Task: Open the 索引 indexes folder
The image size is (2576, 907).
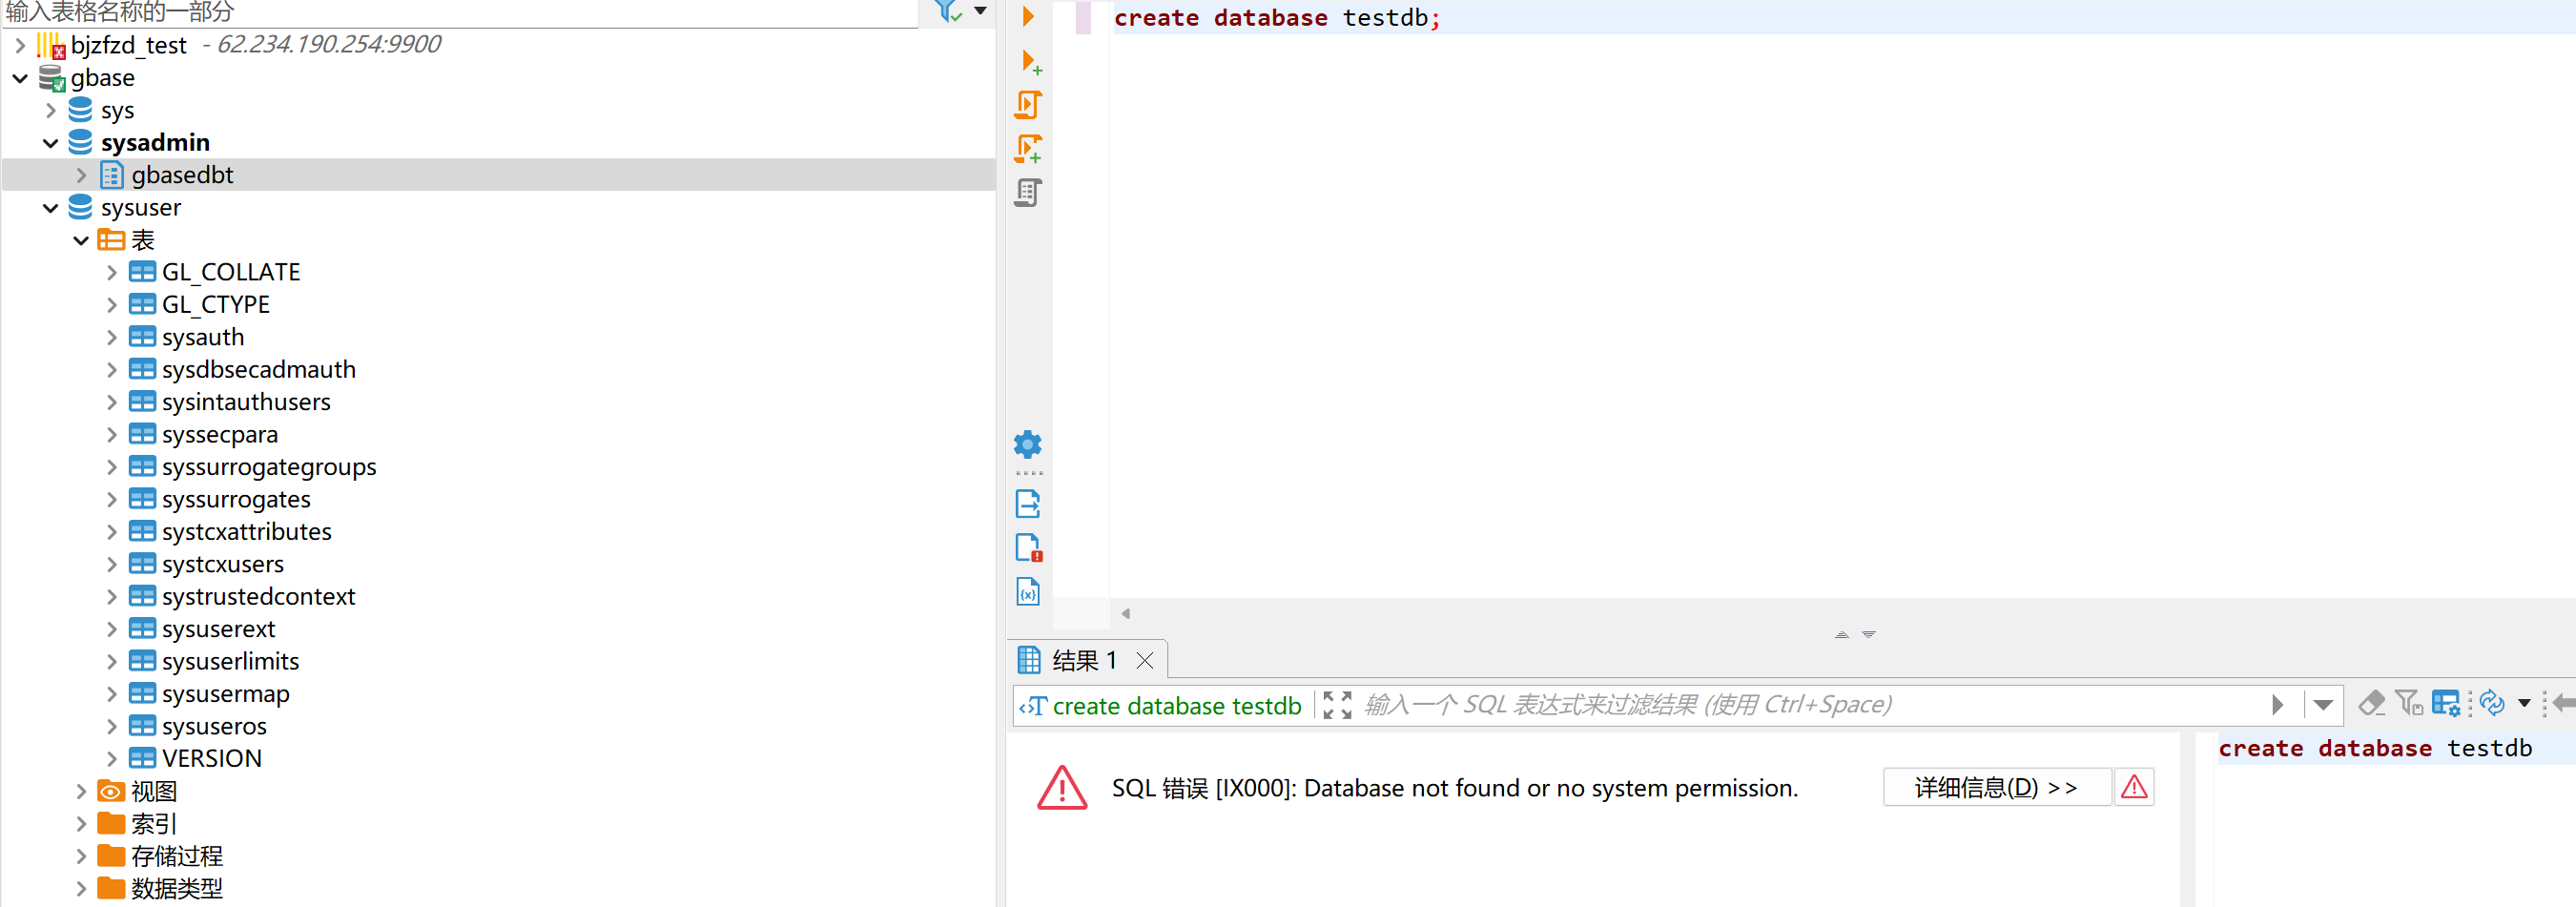Action: 154,823
